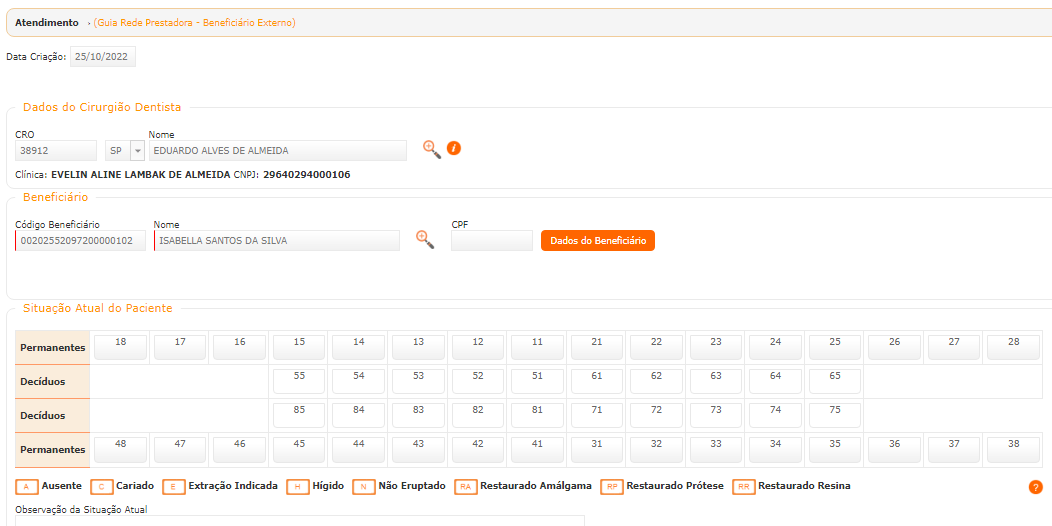Open the SP state dropdown arrow
This screenshot has height=526, width=1052.
point(137,151)
